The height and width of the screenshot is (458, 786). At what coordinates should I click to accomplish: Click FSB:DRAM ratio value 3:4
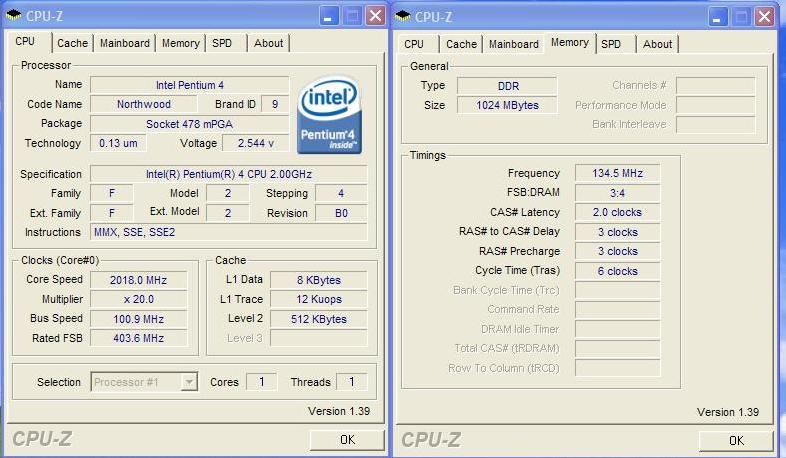(x=618, y=193)
